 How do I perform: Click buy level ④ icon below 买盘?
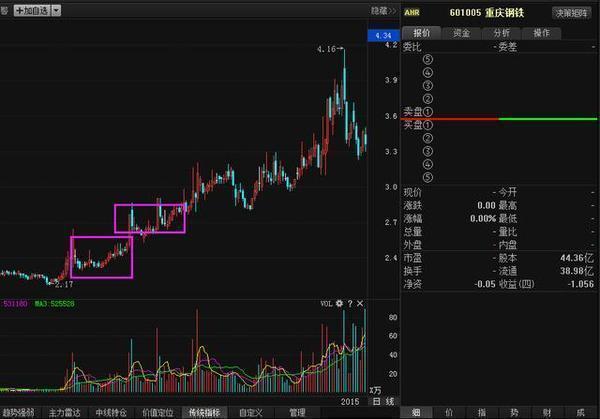[428, 164]
